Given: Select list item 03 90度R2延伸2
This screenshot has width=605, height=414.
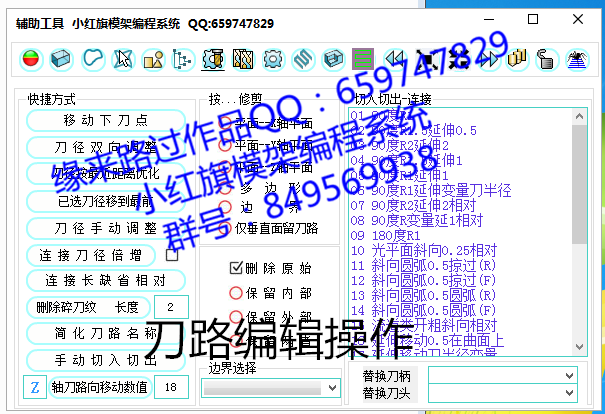Looking at the screenshot, I should [400, 145].
